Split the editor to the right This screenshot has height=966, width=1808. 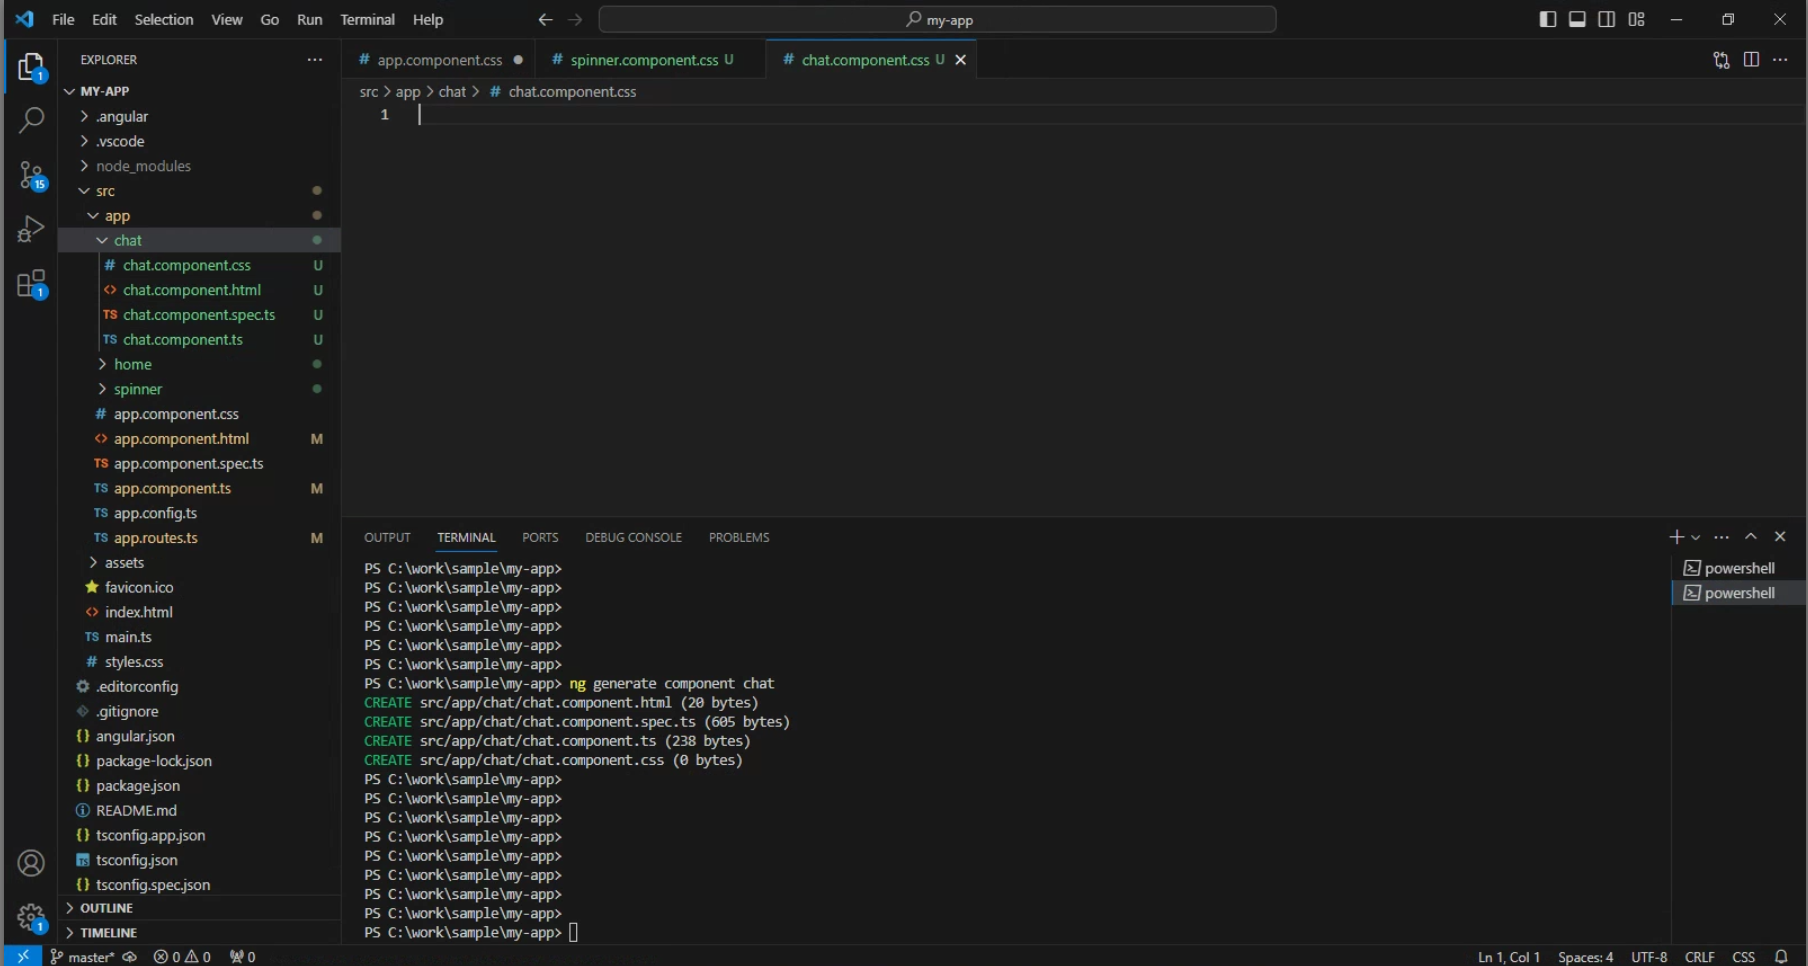pyautogui.click(x=1751, y=60)
